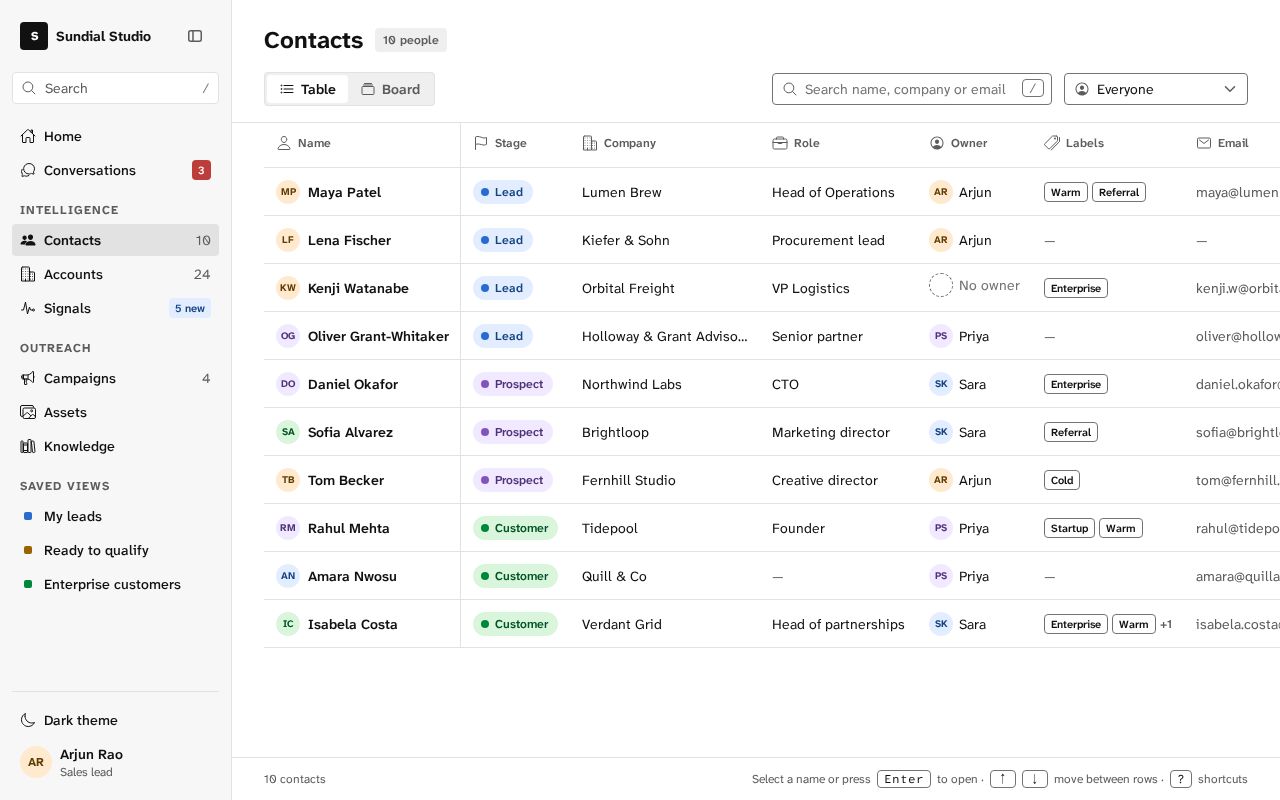Click the Cold label on Tom Becker
The image size is (1280, 800).
[1062, 480]
